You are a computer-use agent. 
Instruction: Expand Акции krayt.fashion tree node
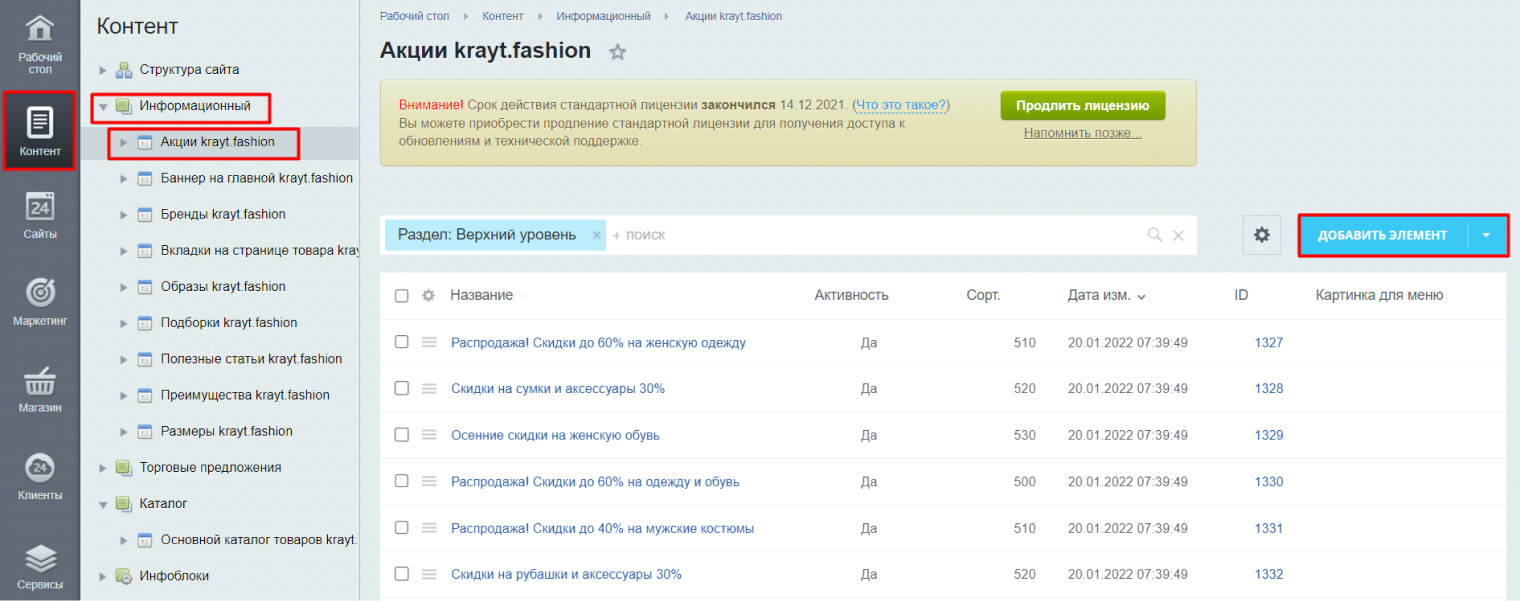pyautogui.click(x=124, y=142)
